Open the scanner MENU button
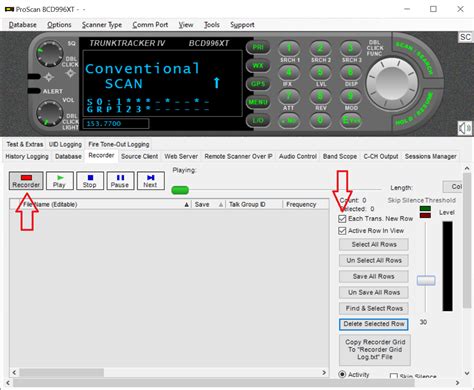 [x=258, y=102]
